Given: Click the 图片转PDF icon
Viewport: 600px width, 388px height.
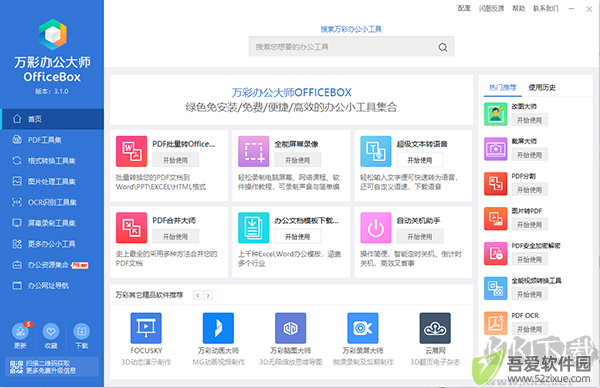Looking at the screenshot, I should [x=496, y=218].
